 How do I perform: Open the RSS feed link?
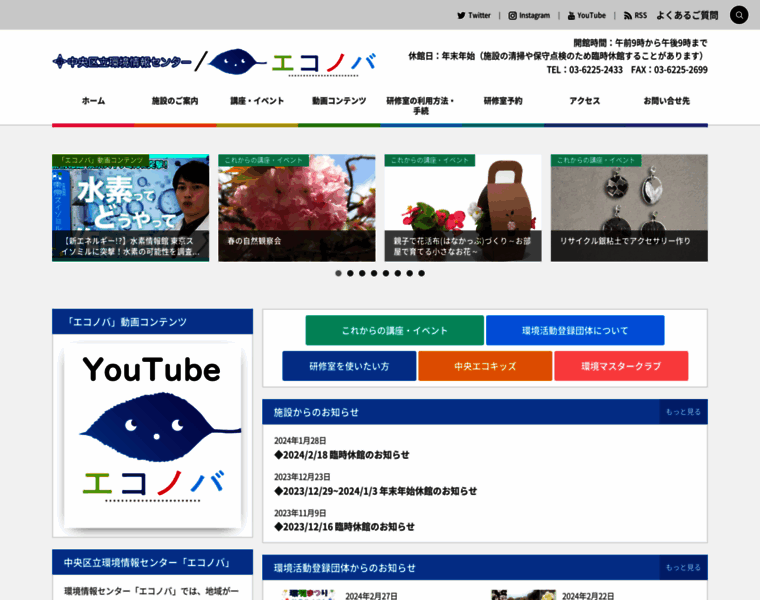[x=635, y=16]
